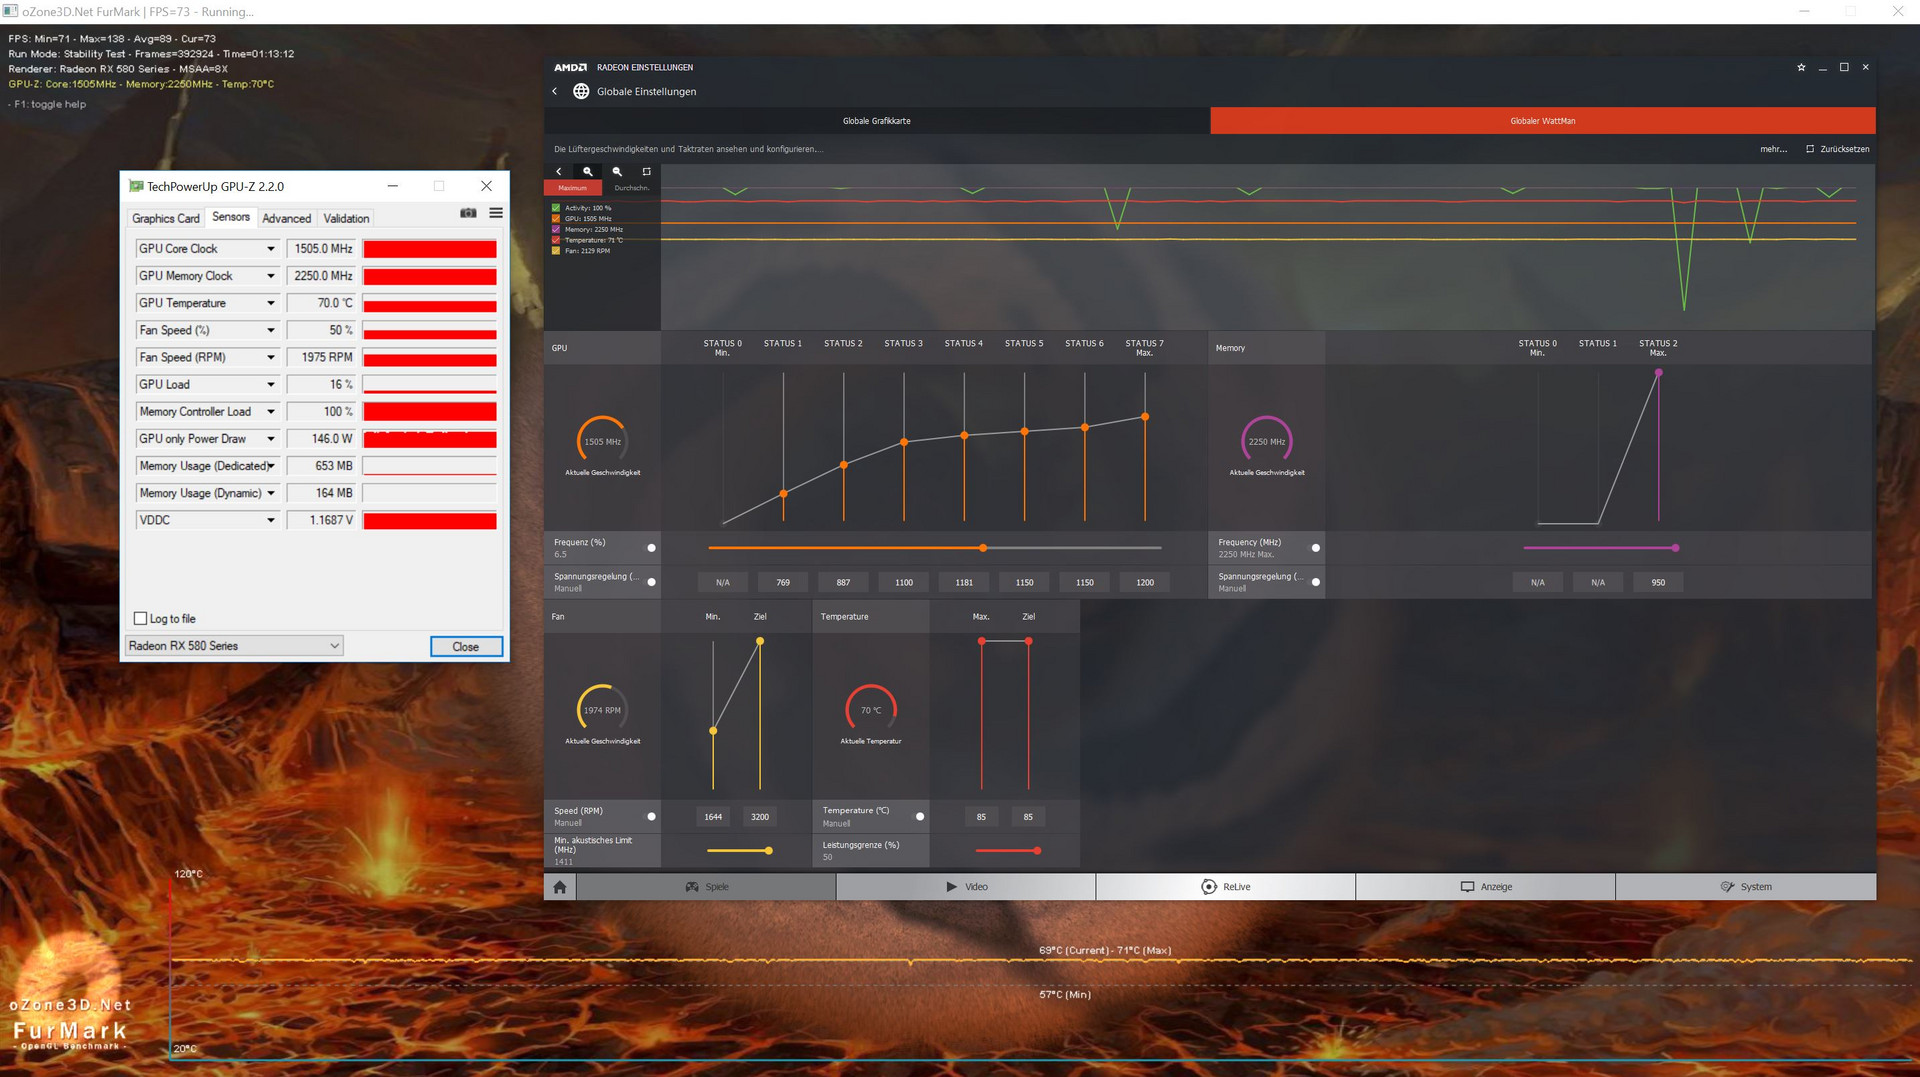Click the mehr... link

[1774, 149]
